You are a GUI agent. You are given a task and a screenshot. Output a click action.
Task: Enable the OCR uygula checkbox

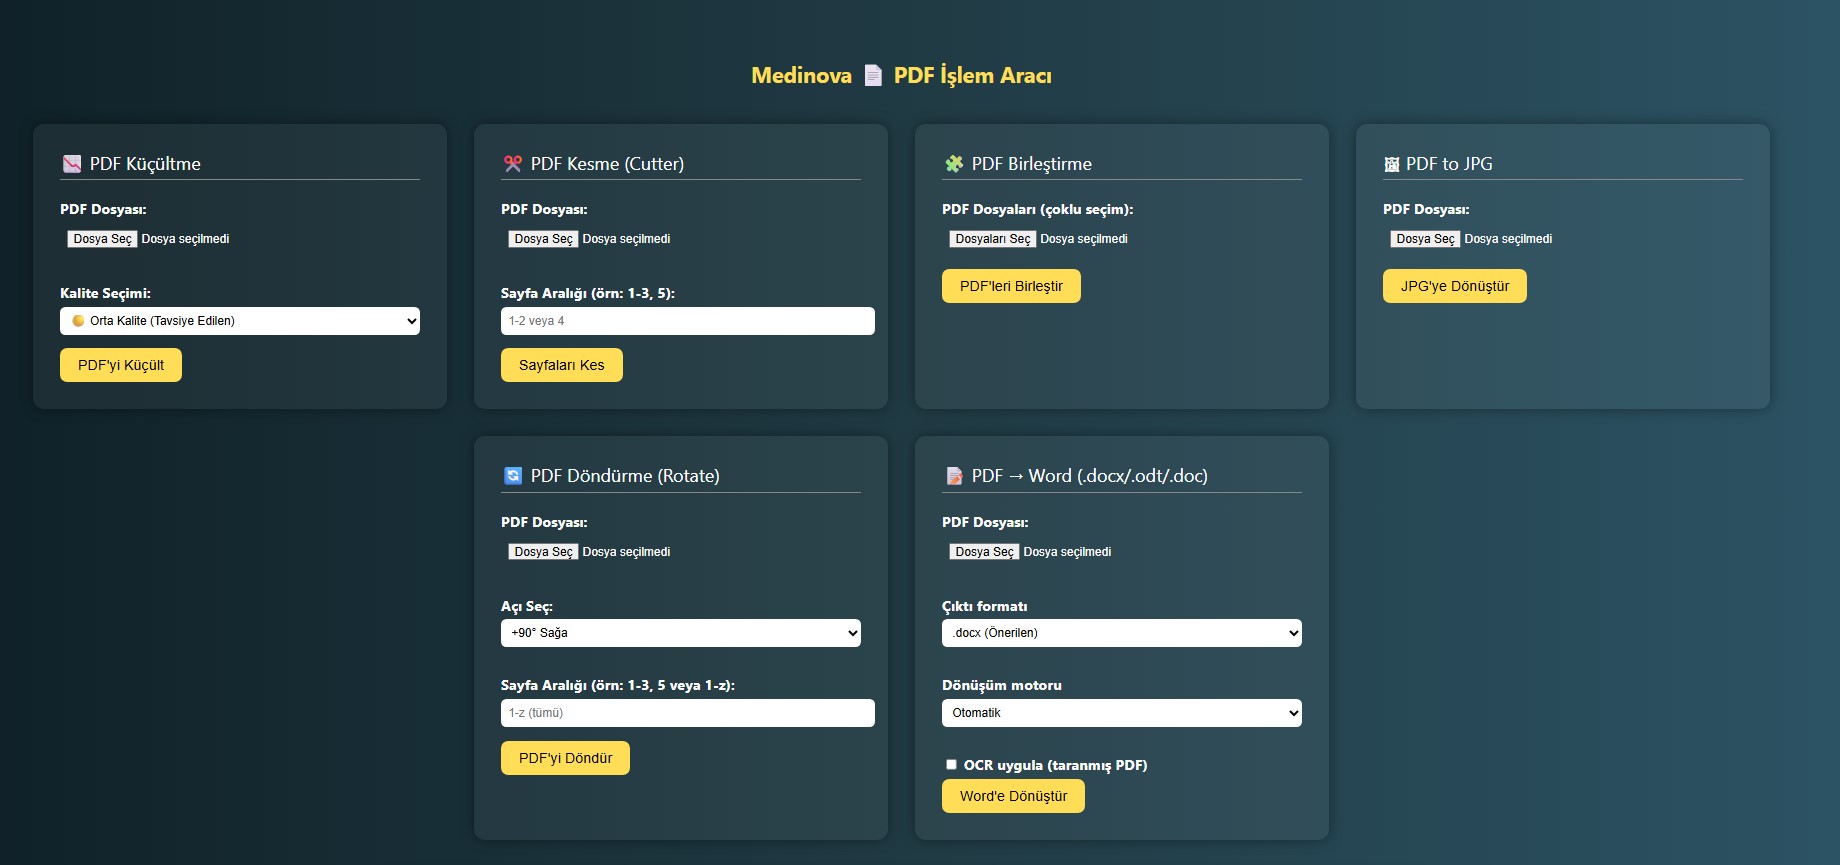pyautogui.click(x=951, y=765)
